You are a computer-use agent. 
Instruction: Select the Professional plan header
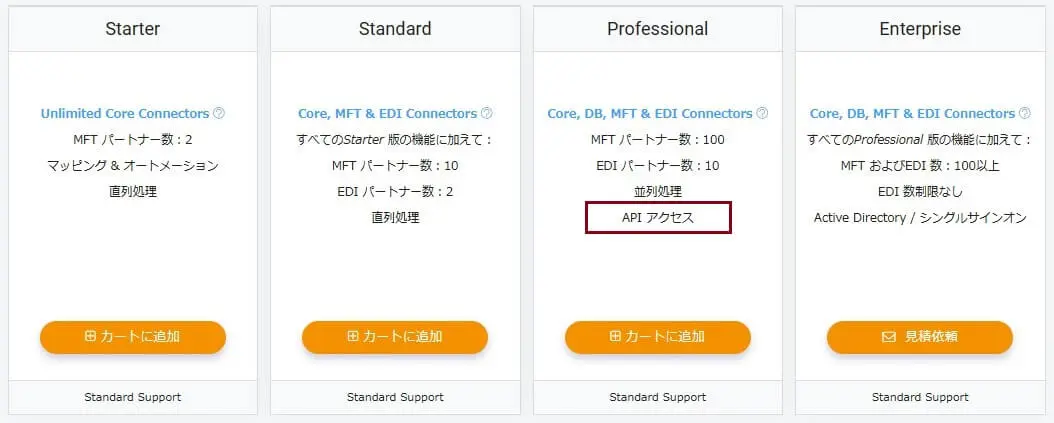coord(657,29)
